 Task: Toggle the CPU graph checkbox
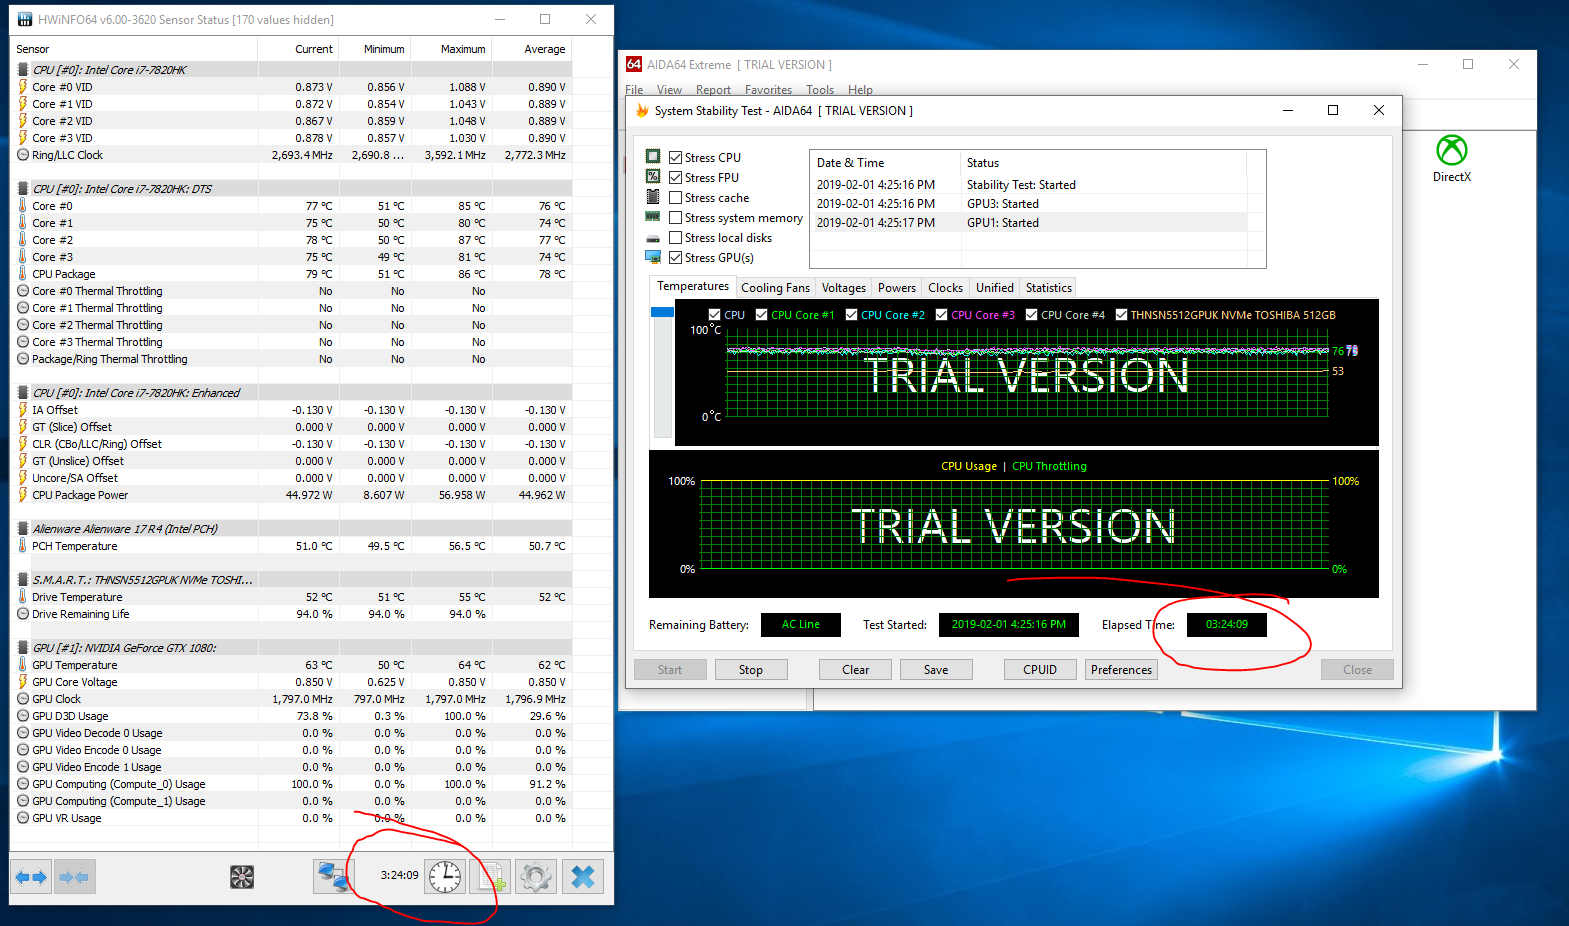tap(714, 314)
